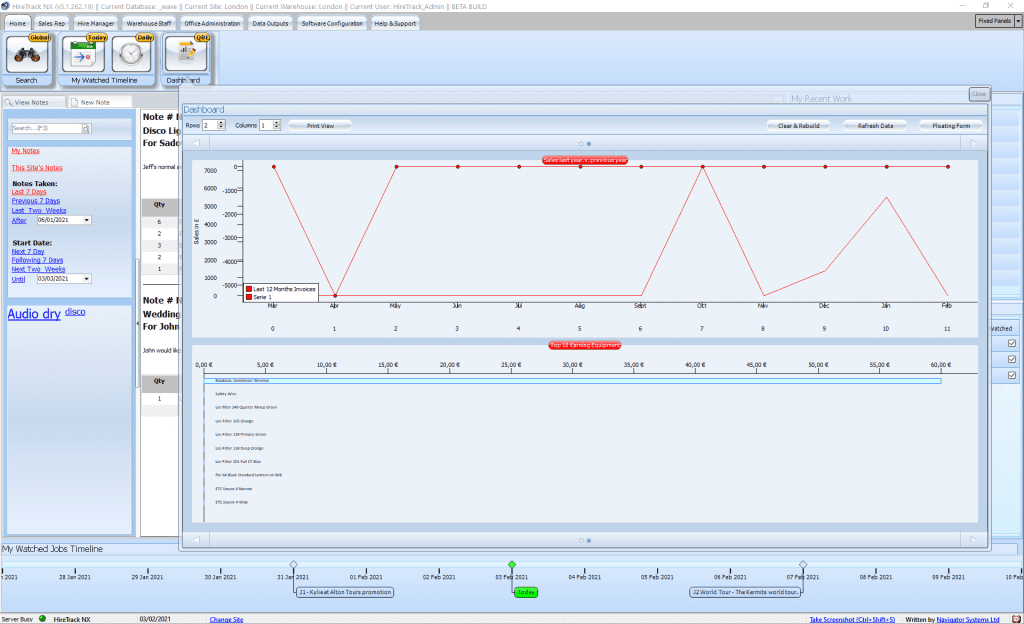The height and width of the screenshot is (624, 1024).
Task: Open the Audio dry tag link
Action: (x=34, y=314)
